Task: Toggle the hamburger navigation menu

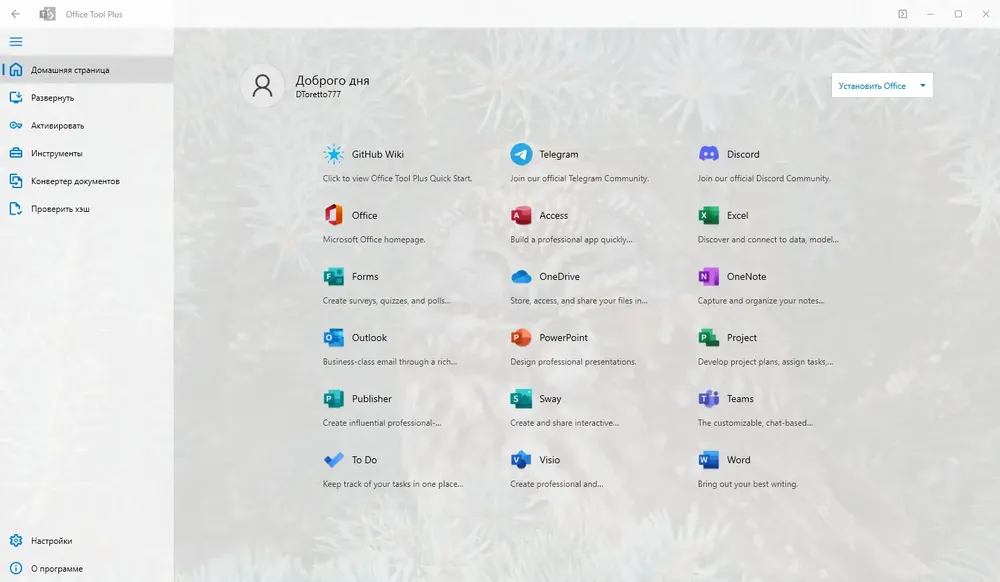Action: click(16, 42)
